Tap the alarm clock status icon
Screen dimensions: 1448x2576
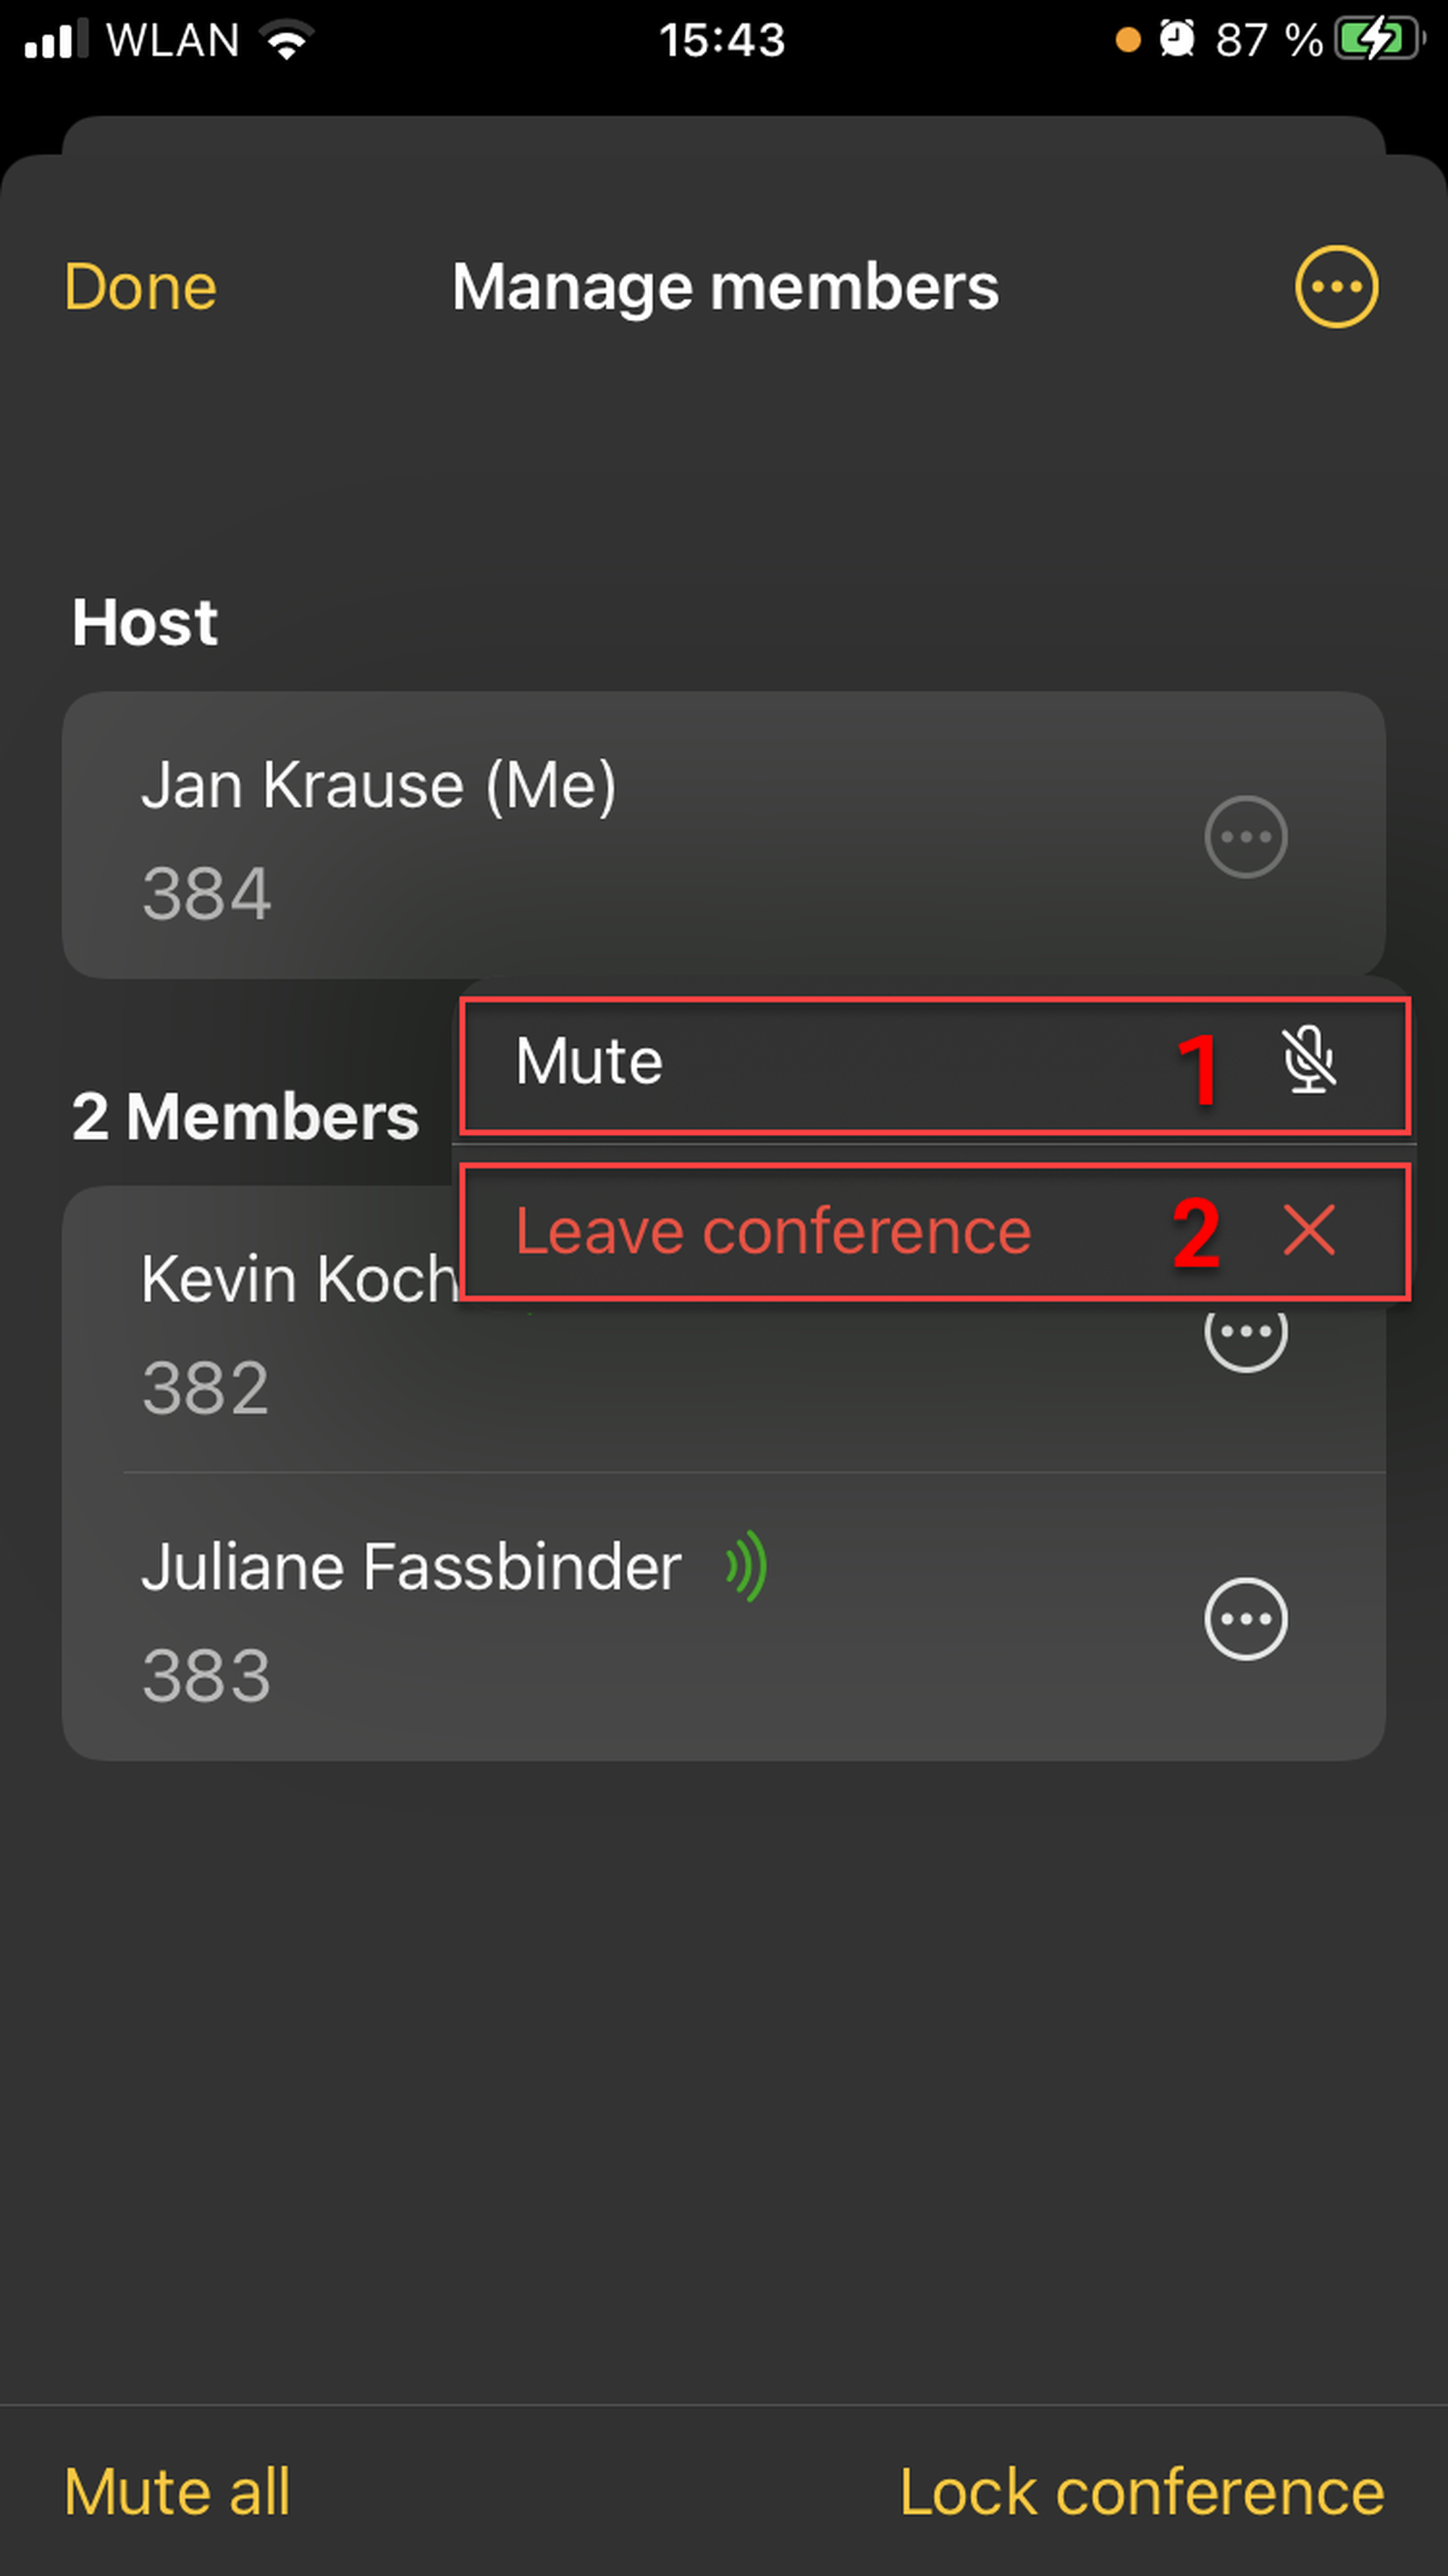1176,40
